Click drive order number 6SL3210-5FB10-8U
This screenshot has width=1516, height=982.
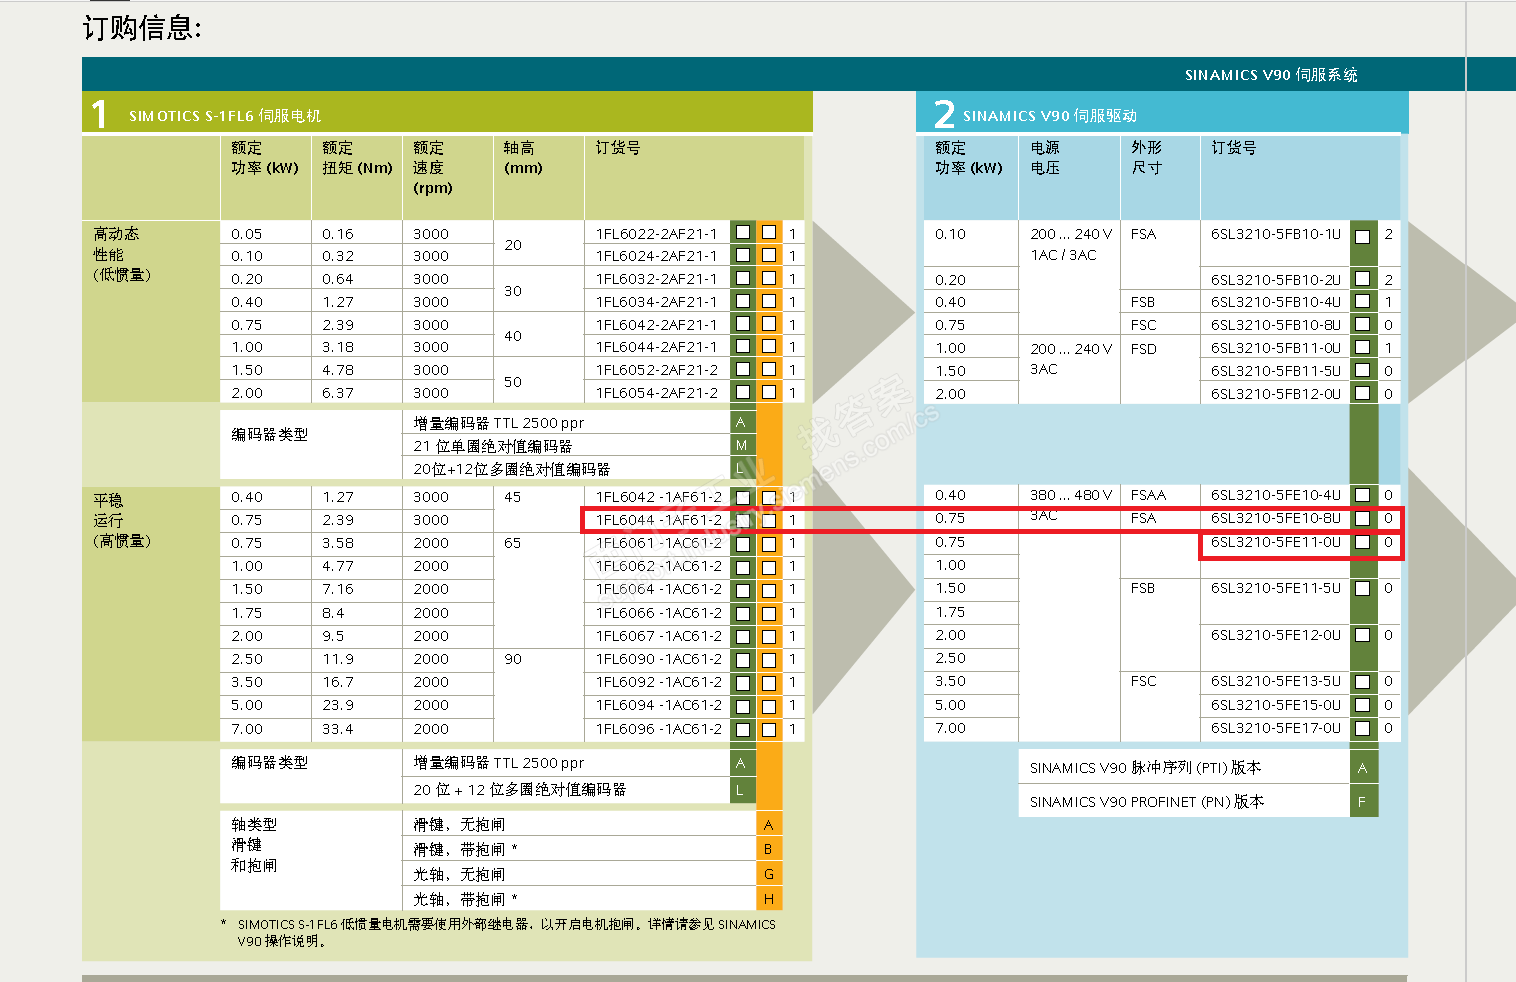1276,325
